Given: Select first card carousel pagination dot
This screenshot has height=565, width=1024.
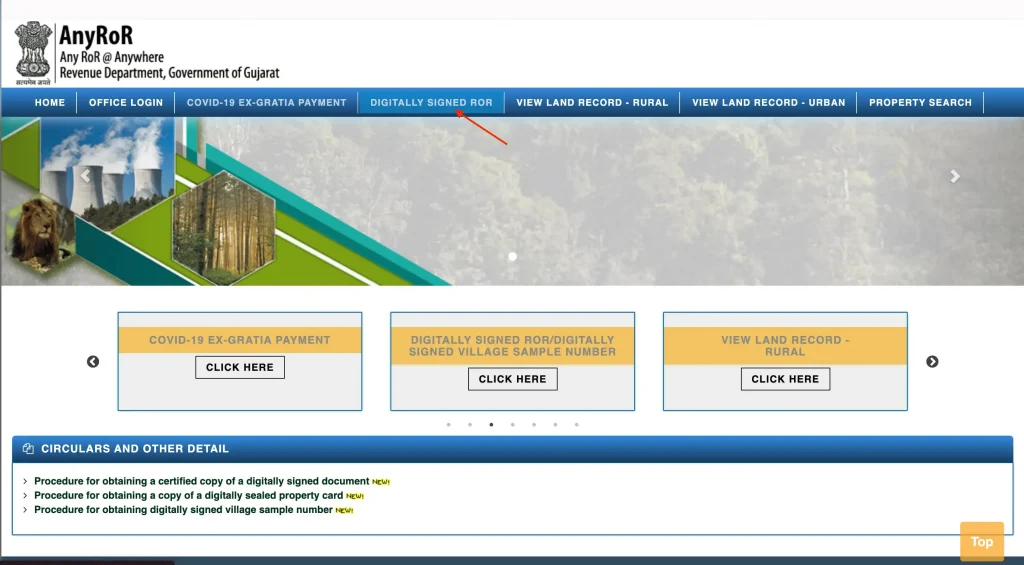Looking at the screenshot, I should coord(449,425).
